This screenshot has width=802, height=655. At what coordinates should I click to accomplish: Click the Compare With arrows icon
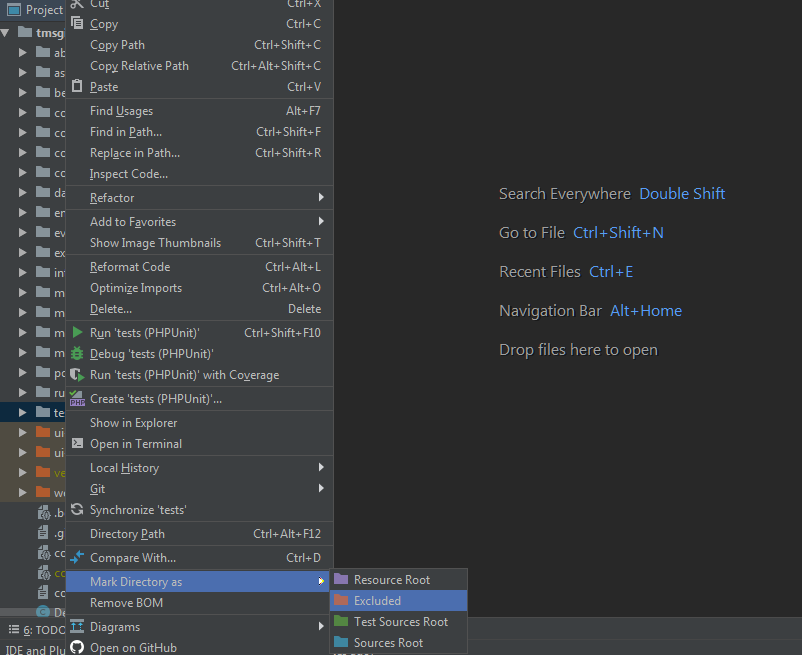click(77, 557)
